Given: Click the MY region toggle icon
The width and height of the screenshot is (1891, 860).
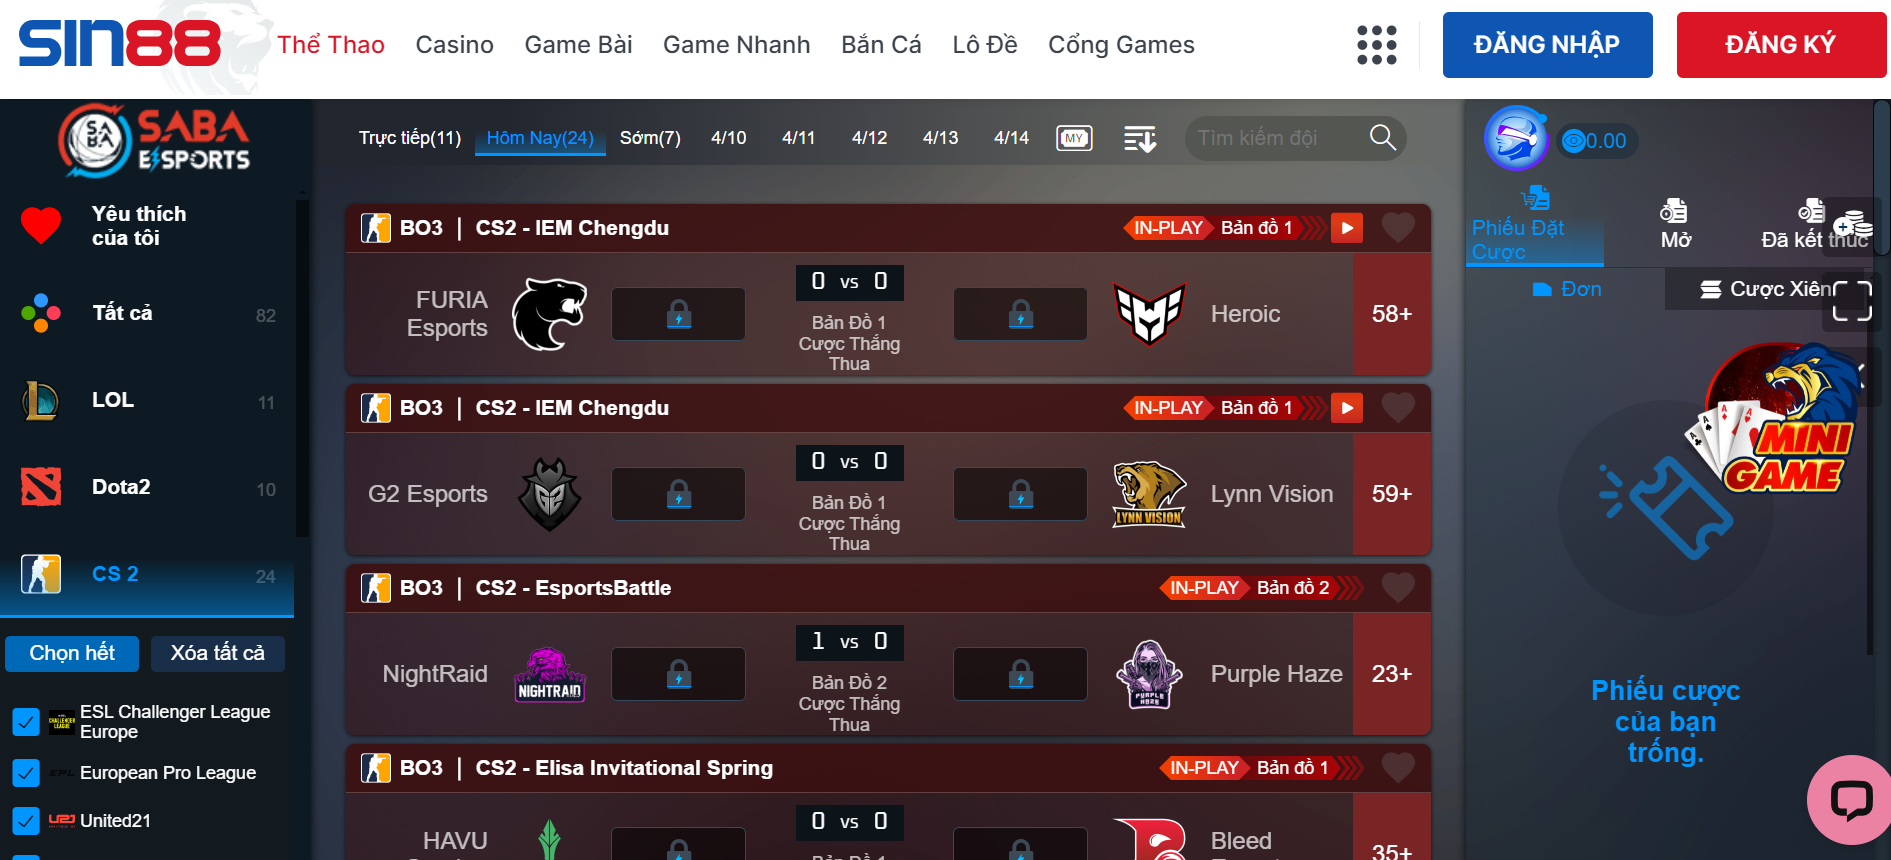Looking at the screenshot, I should pyautogui.click(x=1075, y=138).
